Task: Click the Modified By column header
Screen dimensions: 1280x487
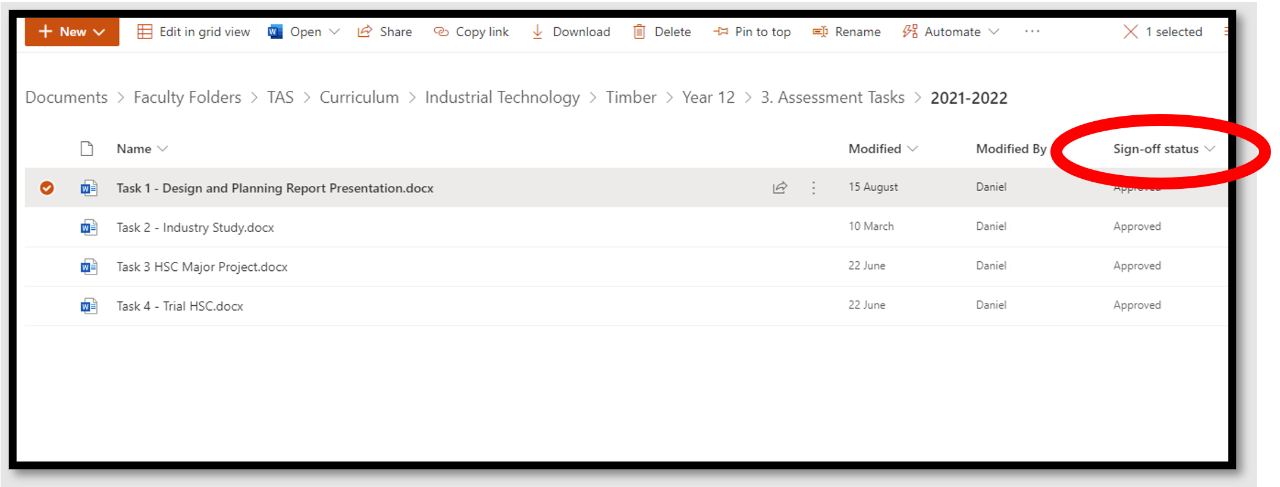Action: click(x=1011, y=149)
